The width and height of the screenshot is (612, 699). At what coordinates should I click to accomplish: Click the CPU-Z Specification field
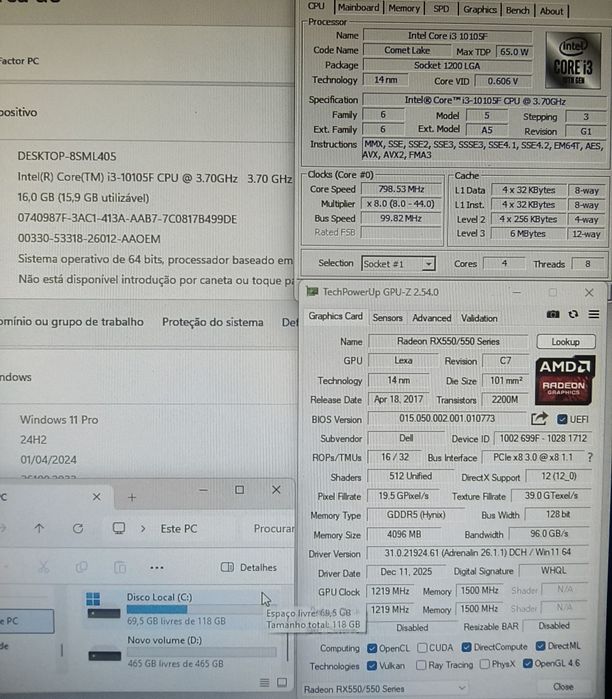(485, 101)
